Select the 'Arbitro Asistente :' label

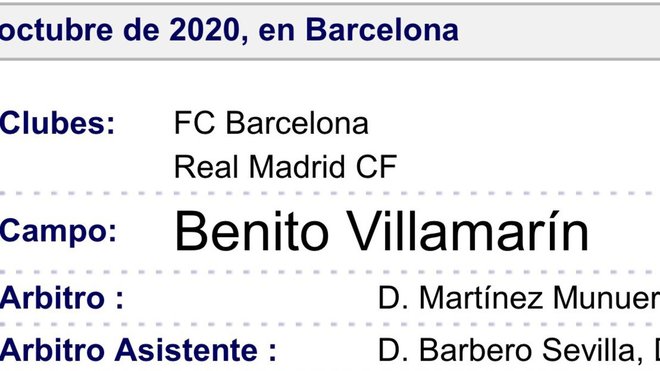138,350
